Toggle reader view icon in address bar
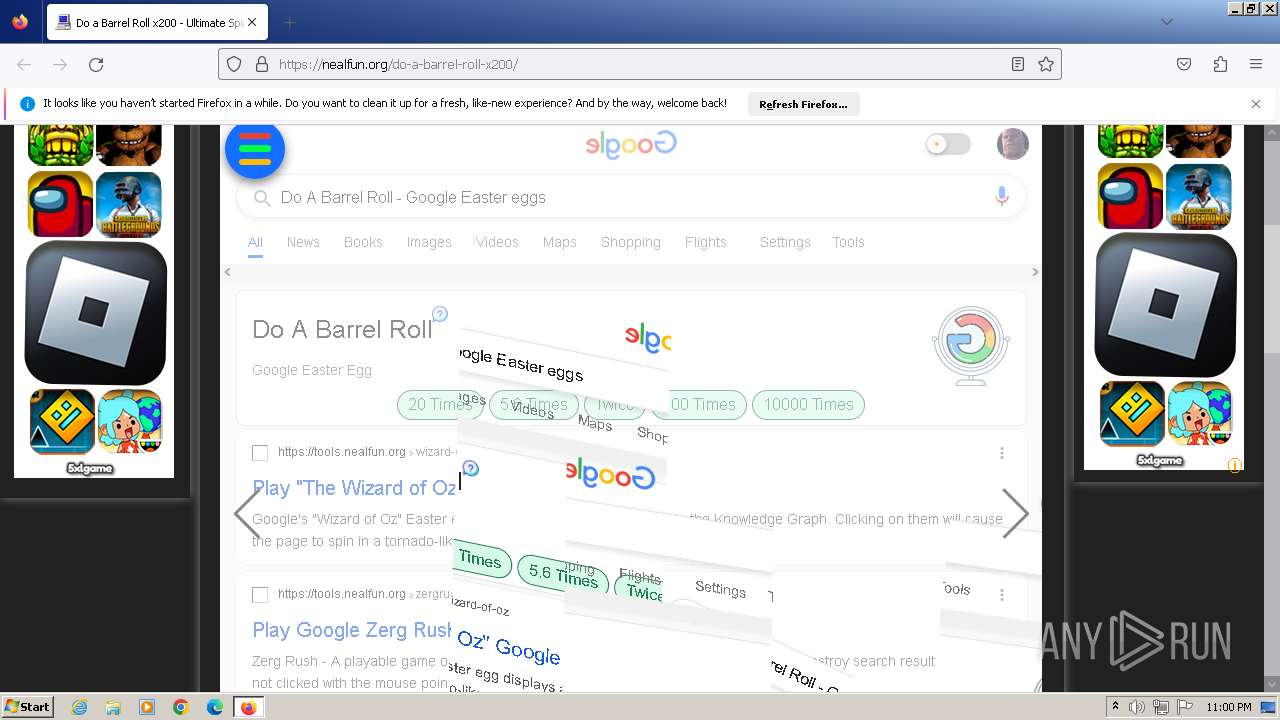The image size is (1280, 720). 1017,64
